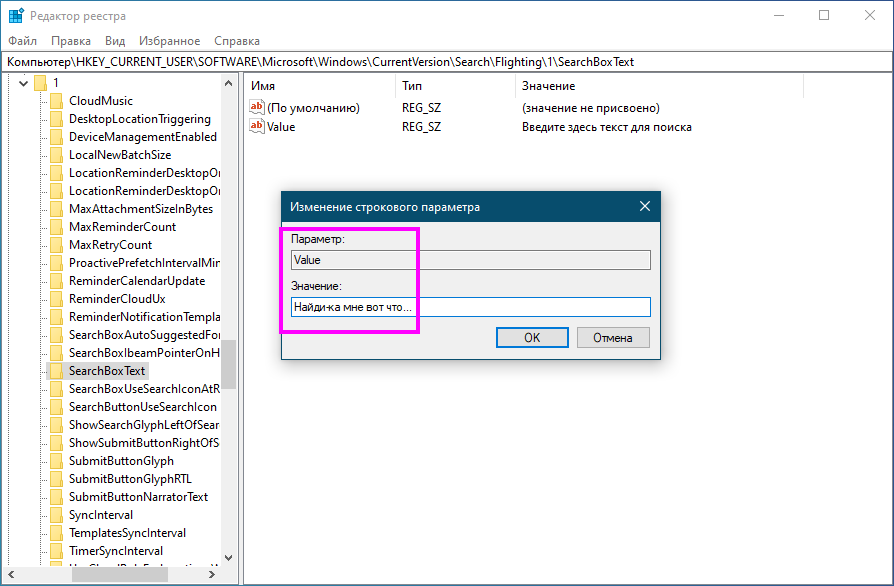Minimize the Редактор реестра window
The height and width of the screenshot is (586, 894).
(x=779, y=15)
